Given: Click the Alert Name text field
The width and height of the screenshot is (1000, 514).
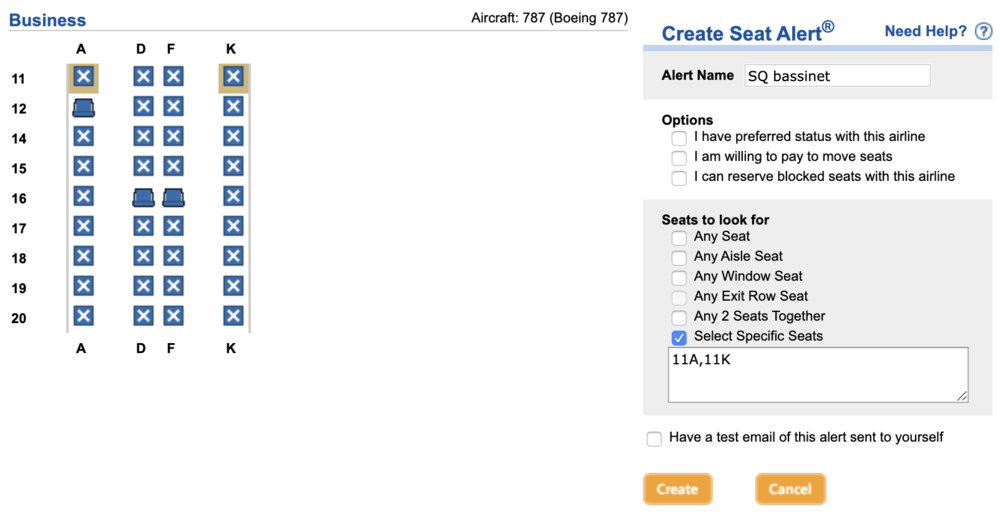Looking at the screenshot, I should coord(837,76).
